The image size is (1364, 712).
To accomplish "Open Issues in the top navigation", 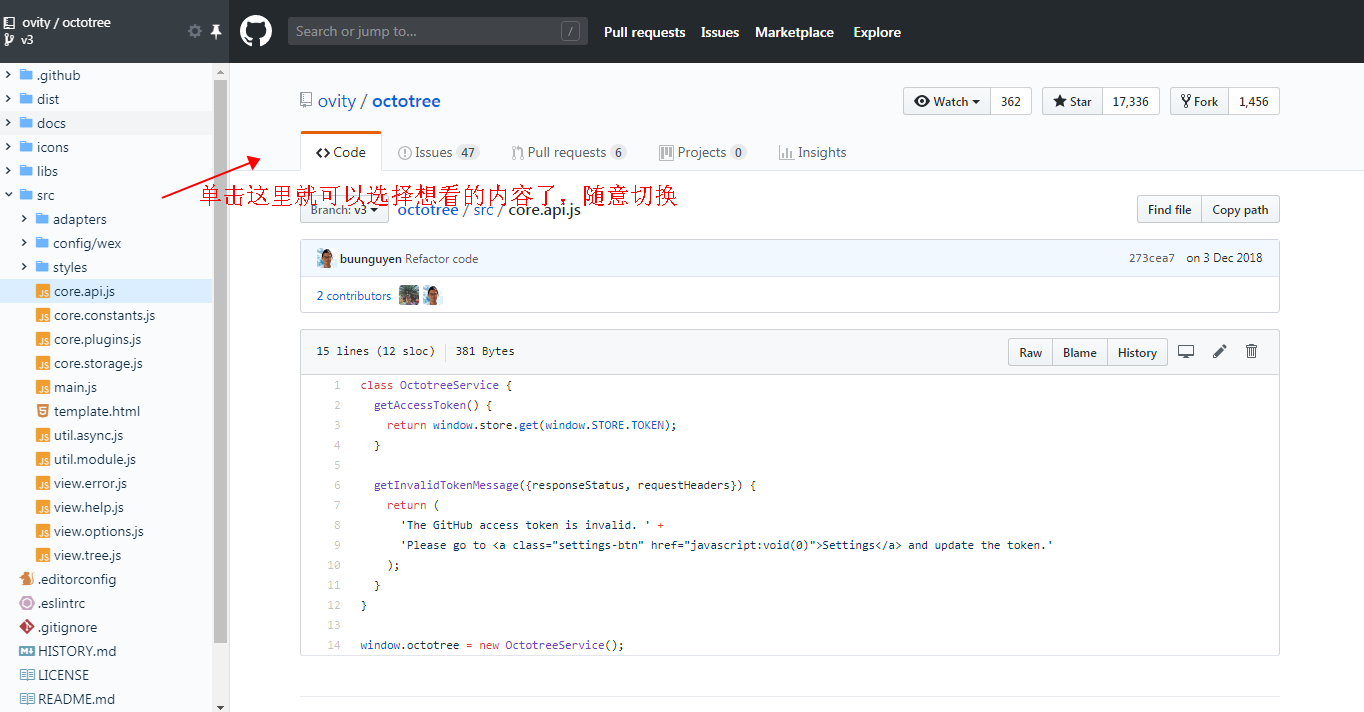I will click(x=720, y=32).
